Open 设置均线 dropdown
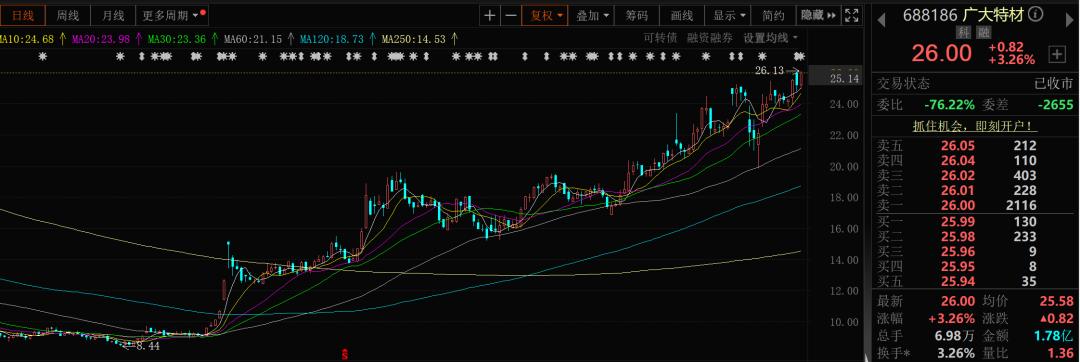This screenshot has height=362, width=1080. [771, 38]
